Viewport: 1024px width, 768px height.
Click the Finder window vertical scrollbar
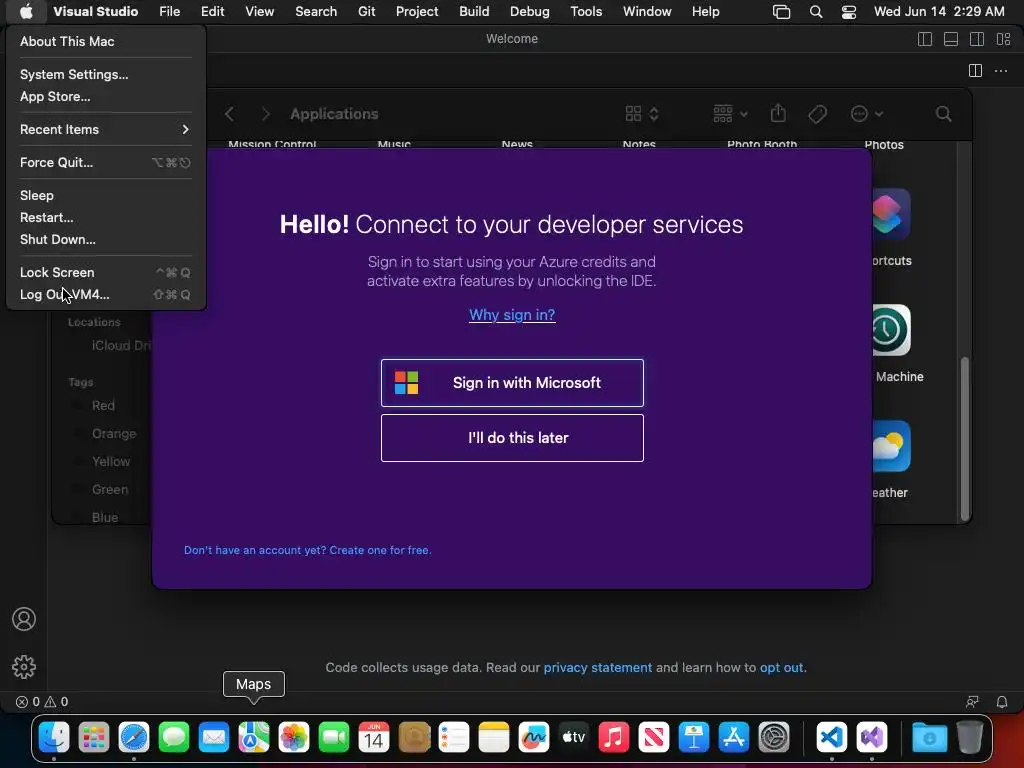965,438
